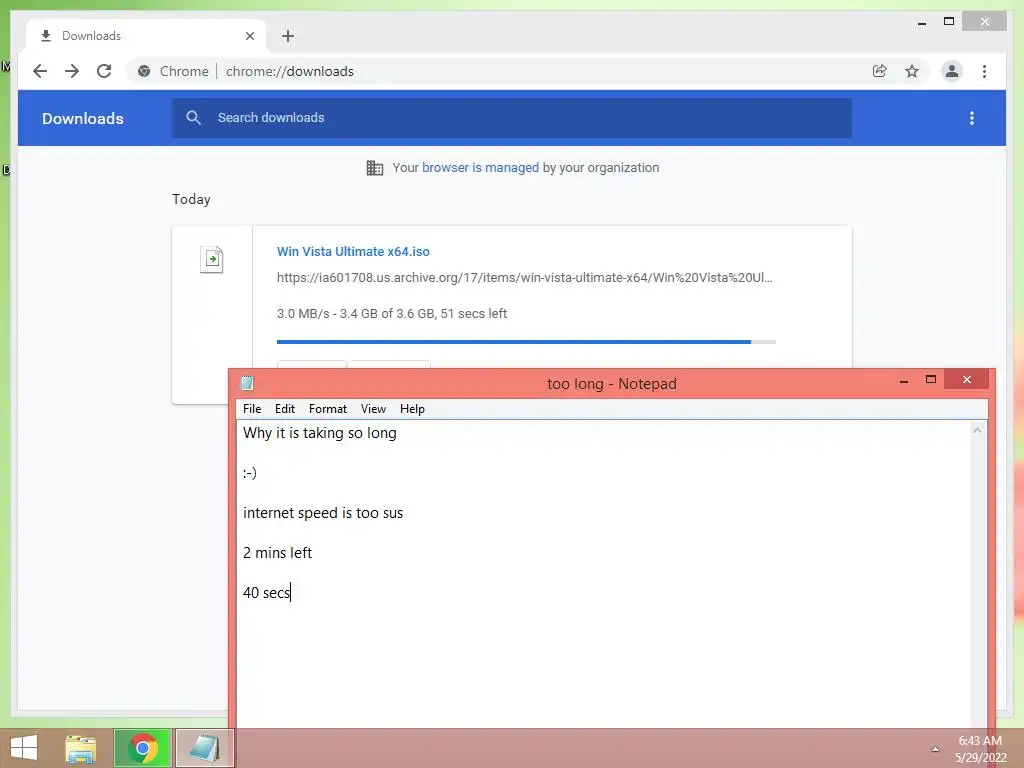Click the archive.org download source URL

pyautogui.click(x=524, y=278)
